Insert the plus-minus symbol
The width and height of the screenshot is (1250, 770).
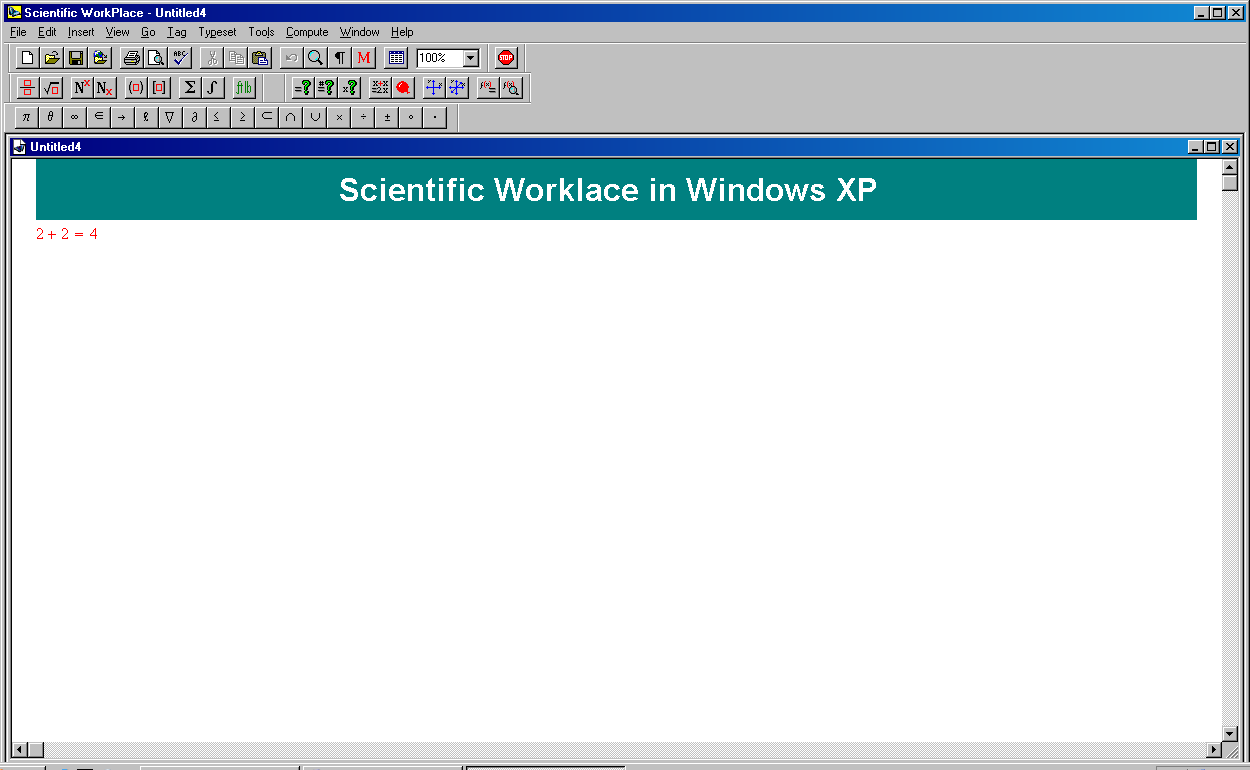pyautogui.click(x=387, y=117)
